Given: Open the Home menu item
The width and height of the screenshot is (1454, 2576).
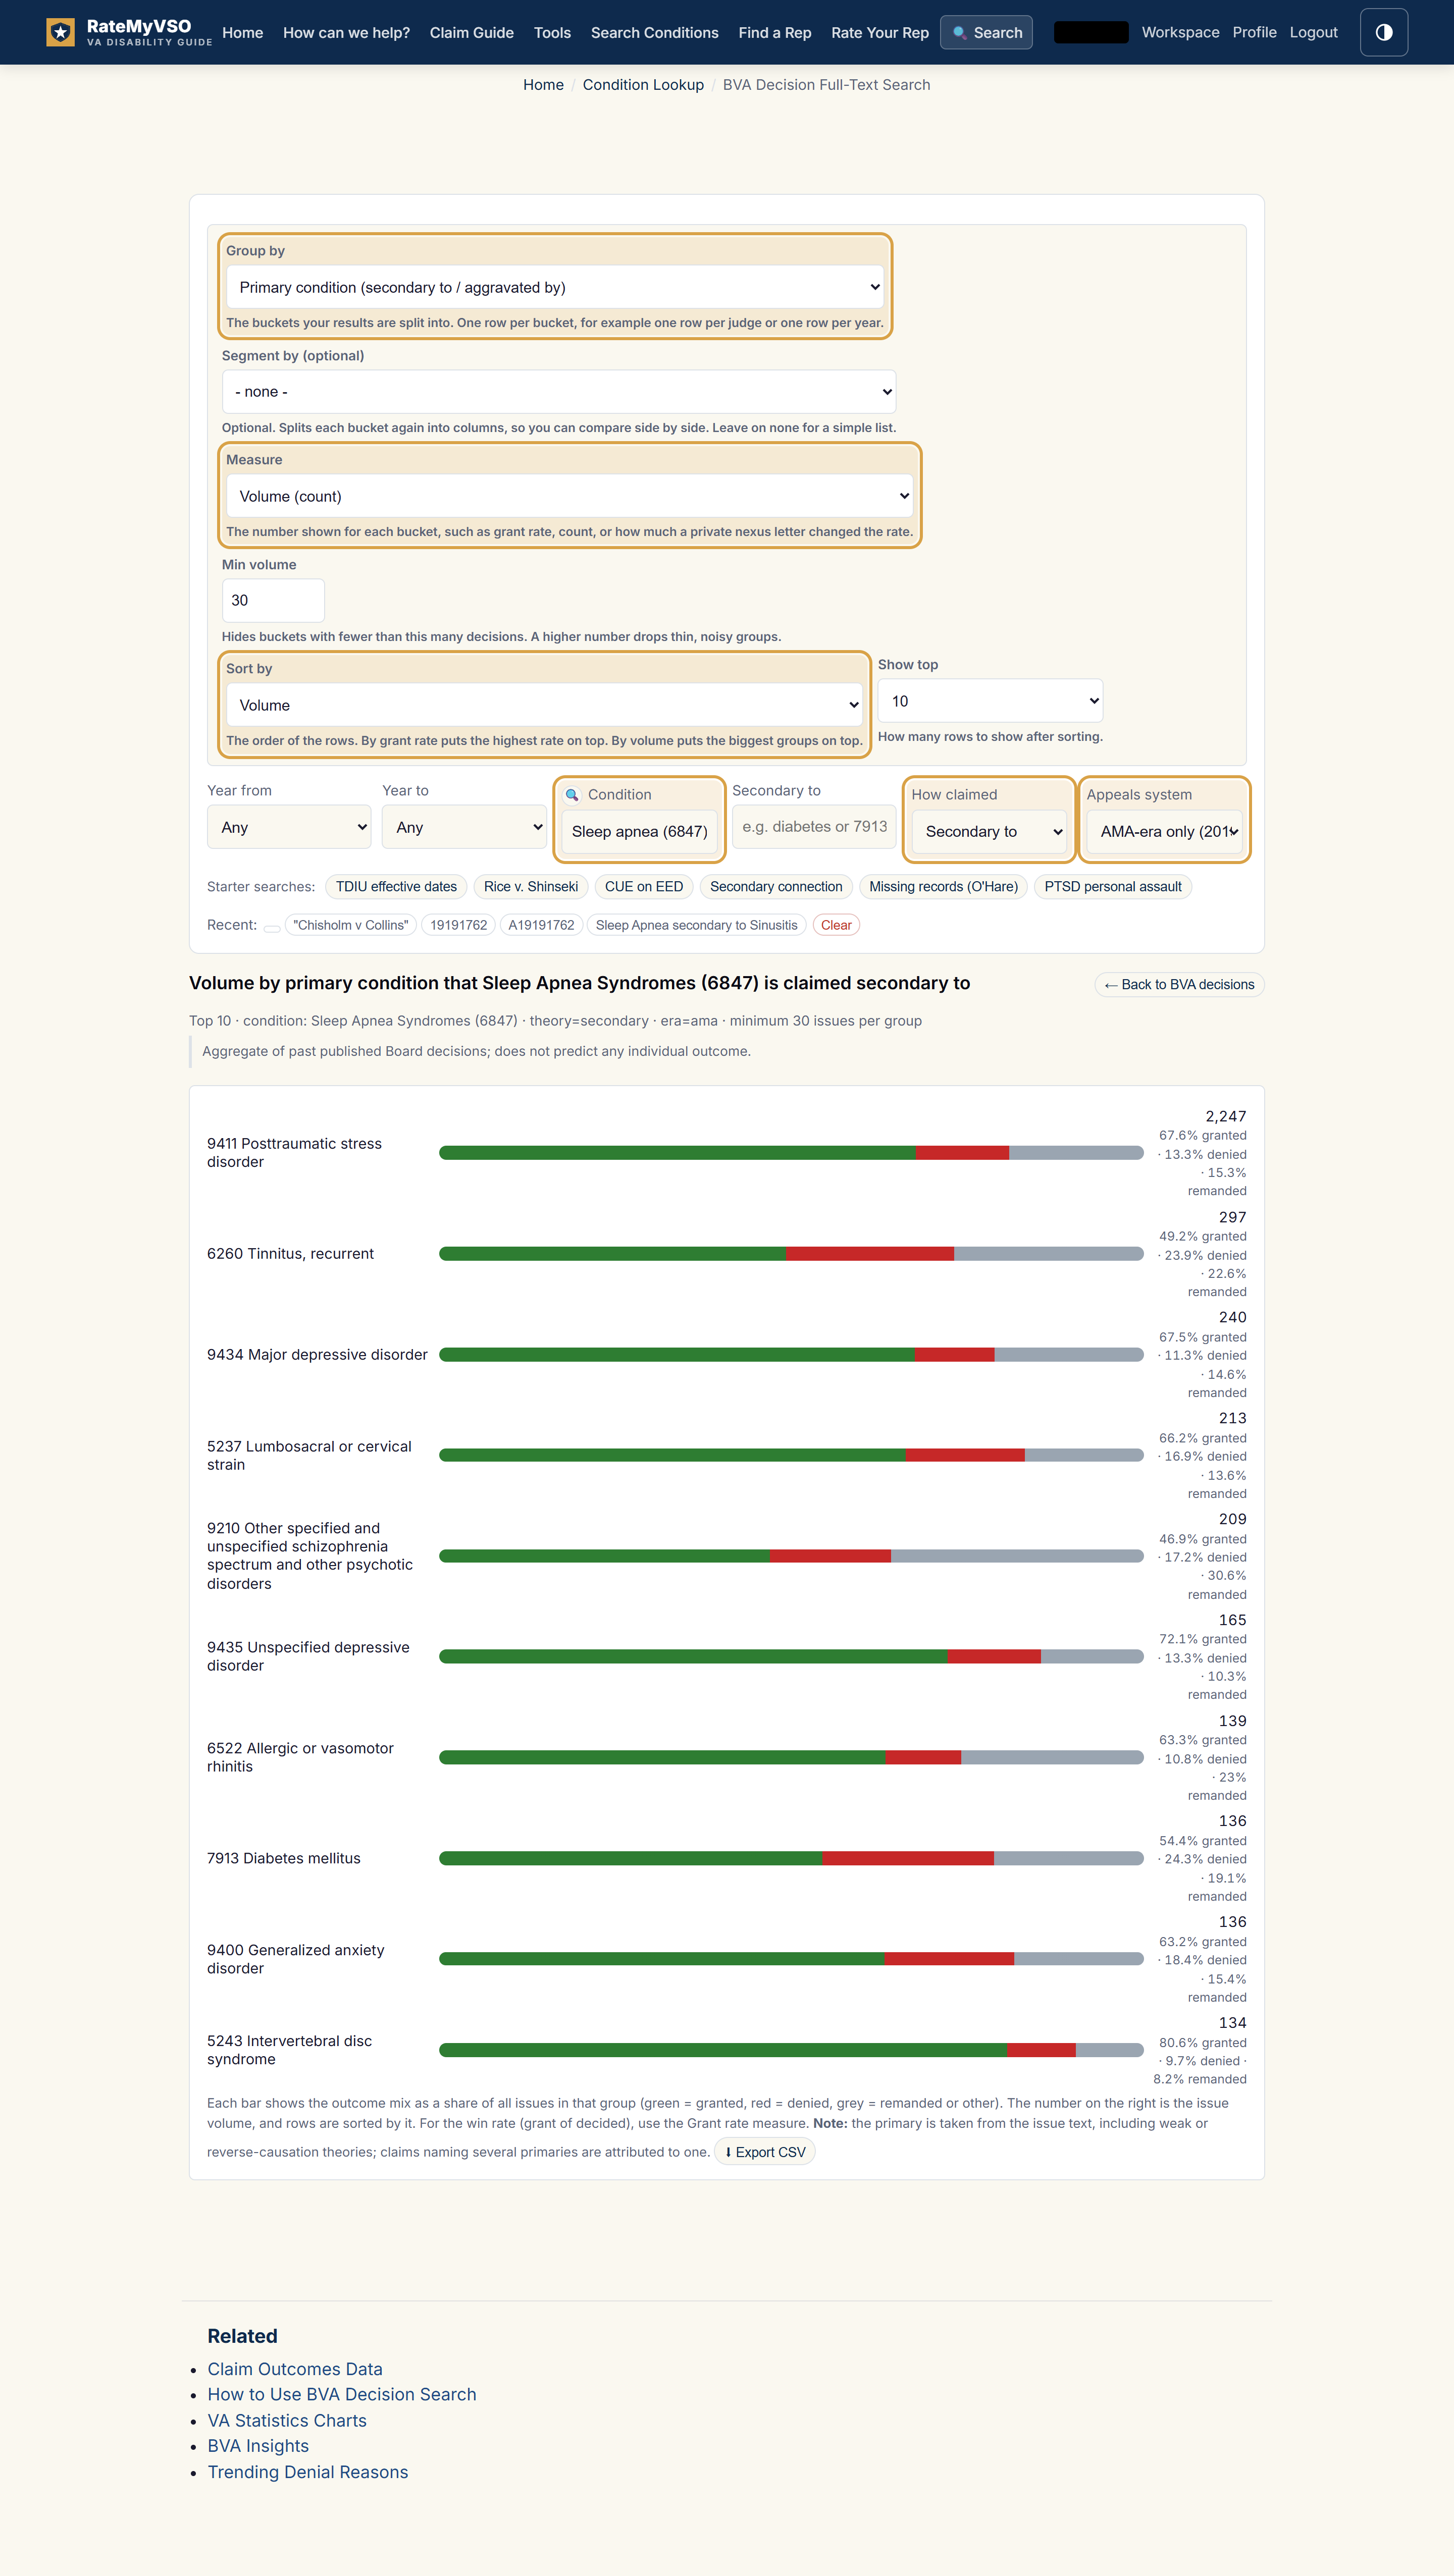Looking at the screenshot, I should coord(243,32).
